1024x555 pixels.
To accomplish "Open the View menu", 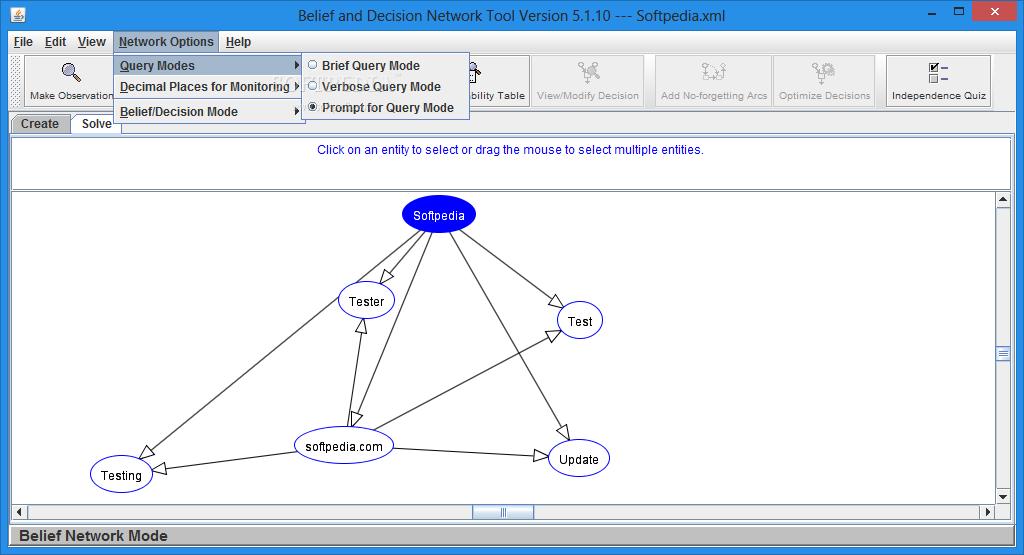I will (91, 42).
